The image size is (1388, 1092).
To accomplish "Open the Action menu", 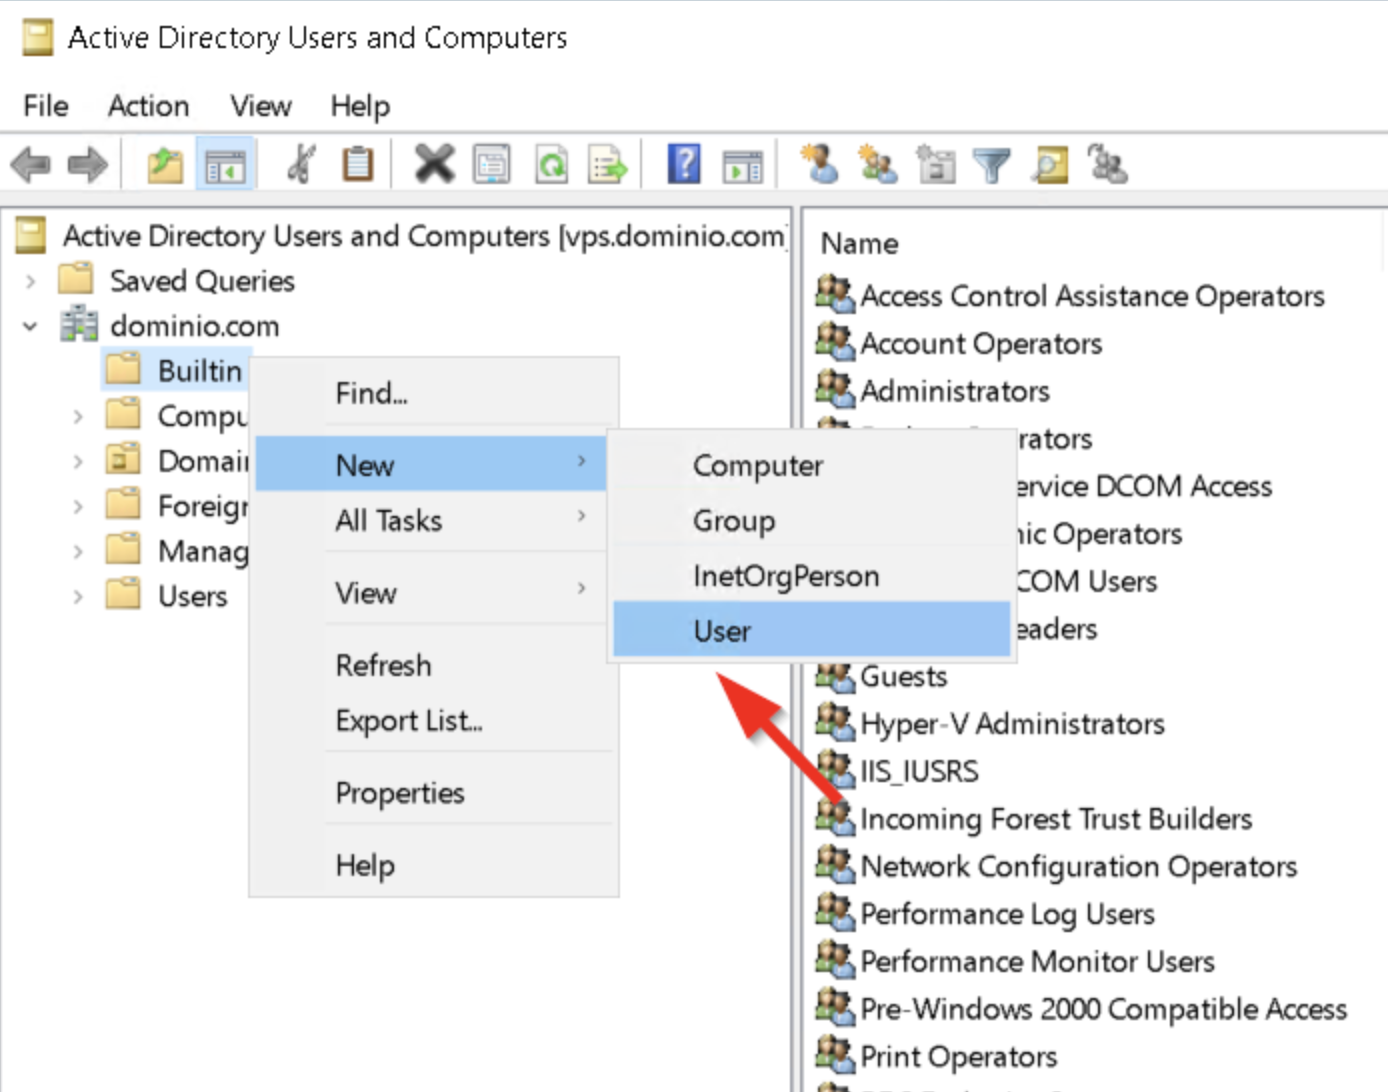I will coord(148,106).
